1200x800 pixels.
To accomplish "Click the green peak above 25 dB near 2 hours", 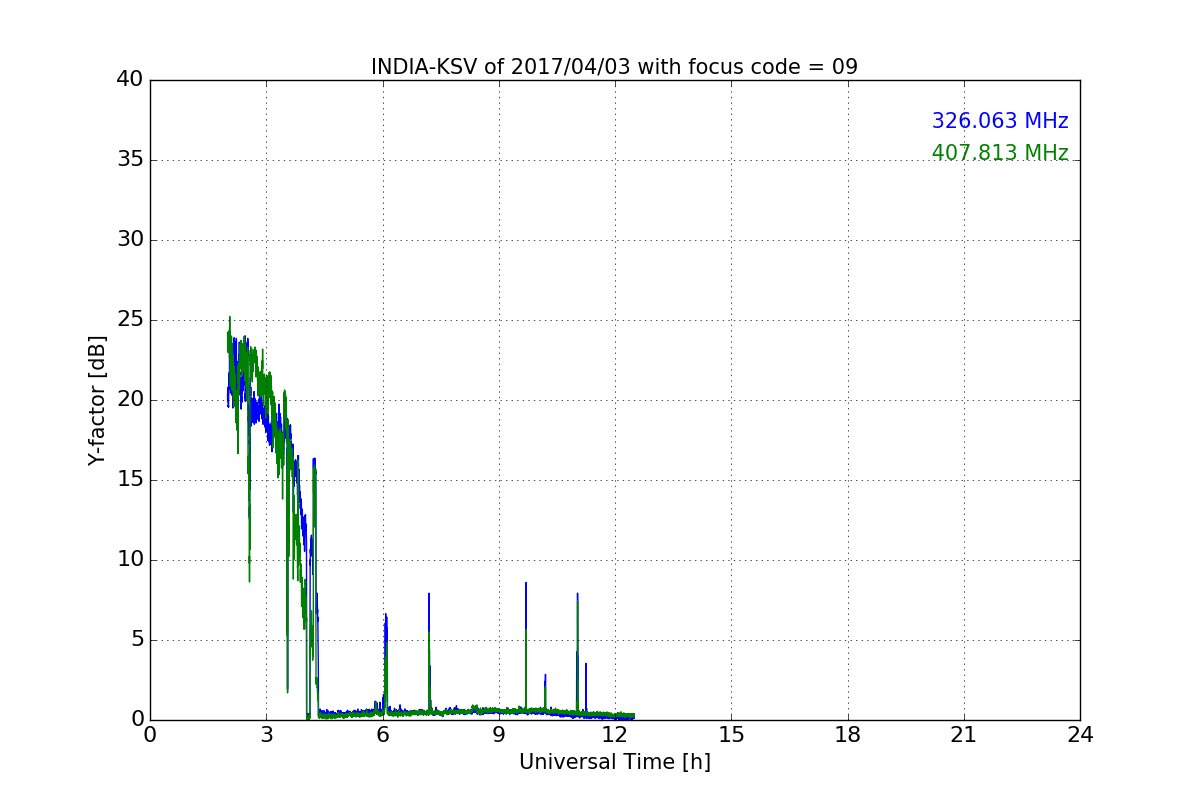I will pos(230,317).
